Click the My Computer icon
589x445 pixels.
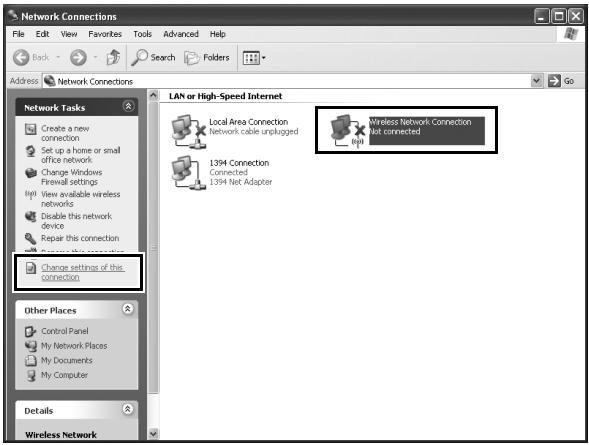tap(31, 375)
